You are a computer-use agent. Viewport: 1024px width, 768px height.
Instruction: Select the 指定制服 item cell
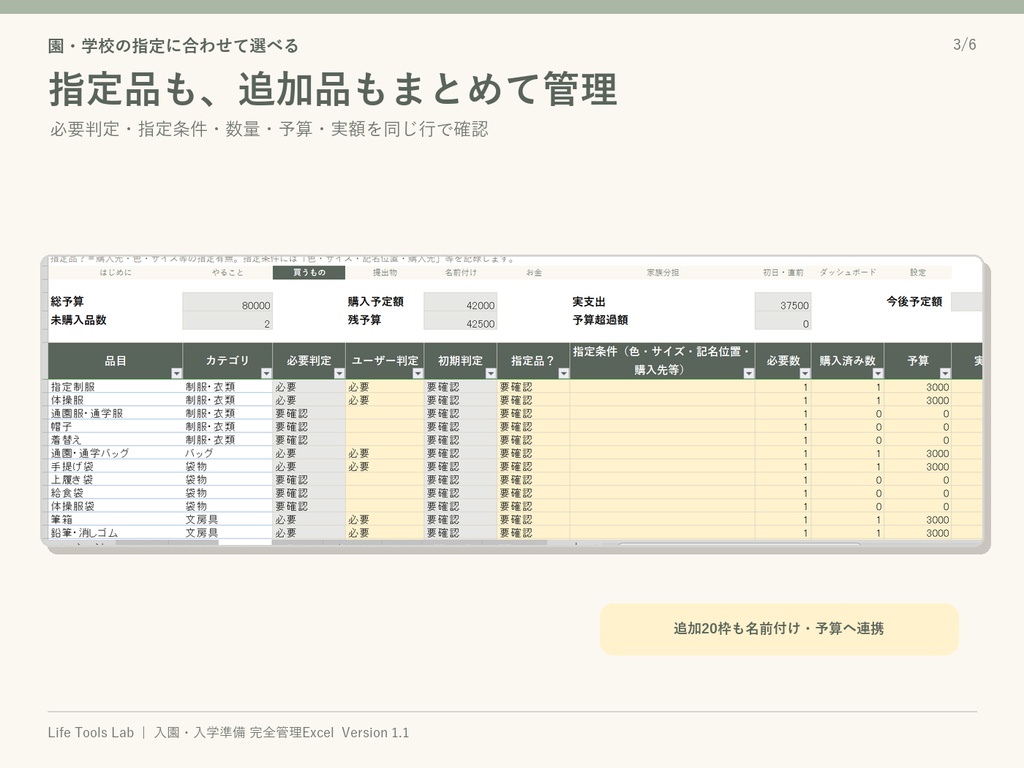pyautogui.click(x=116, y=387)
